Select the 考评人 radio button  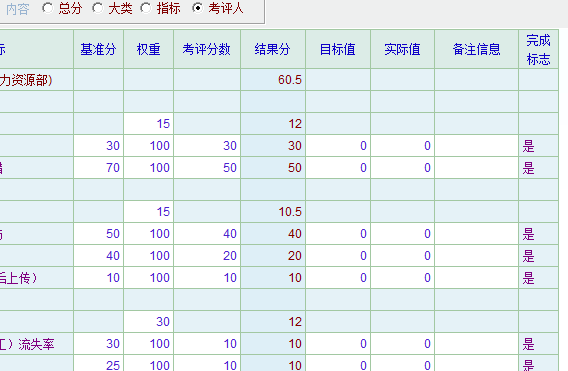(x=197, y=8)
